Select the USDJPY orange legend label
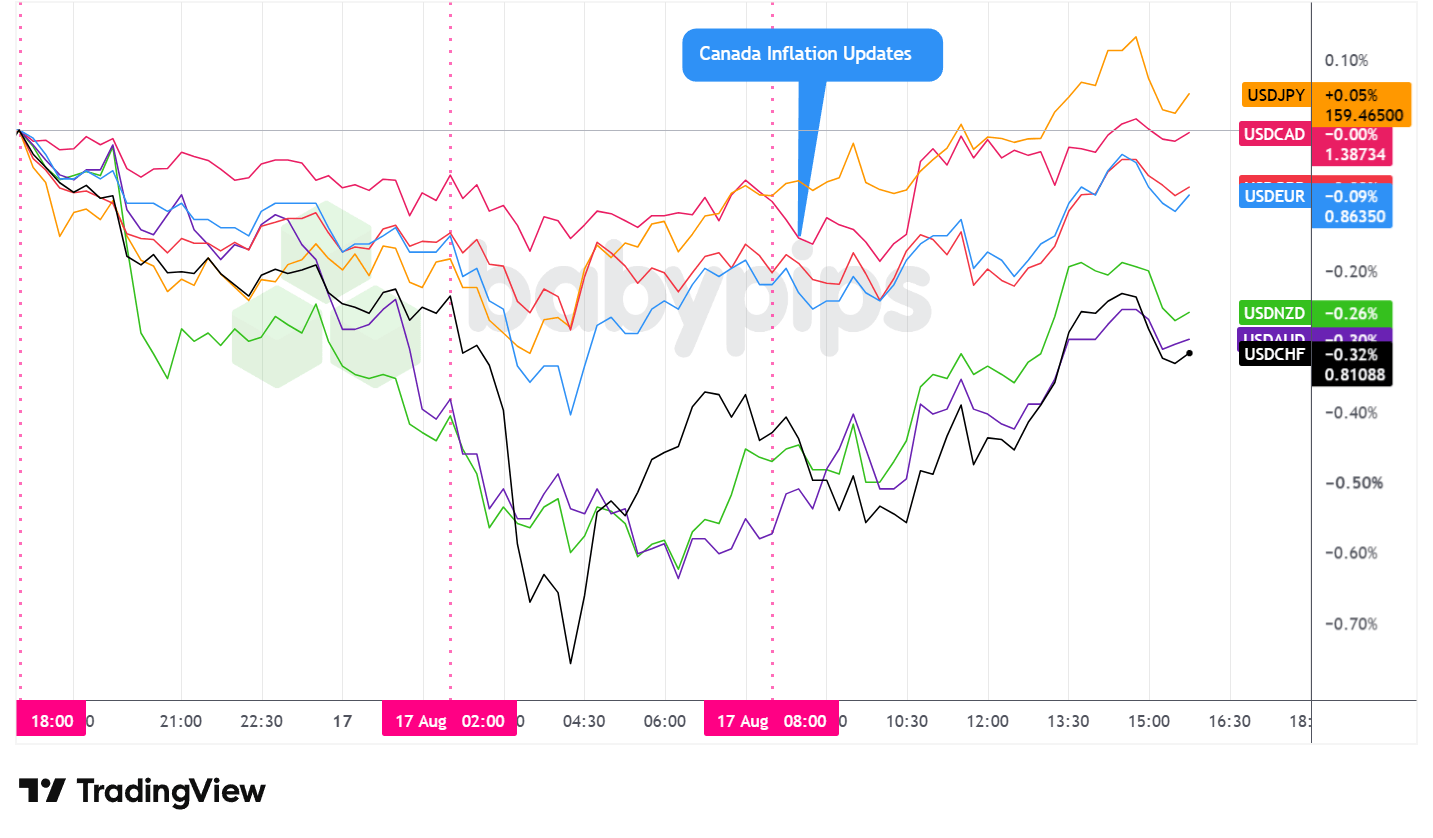The width and height of the screenshot is (1433, 838). point(1277,95)
